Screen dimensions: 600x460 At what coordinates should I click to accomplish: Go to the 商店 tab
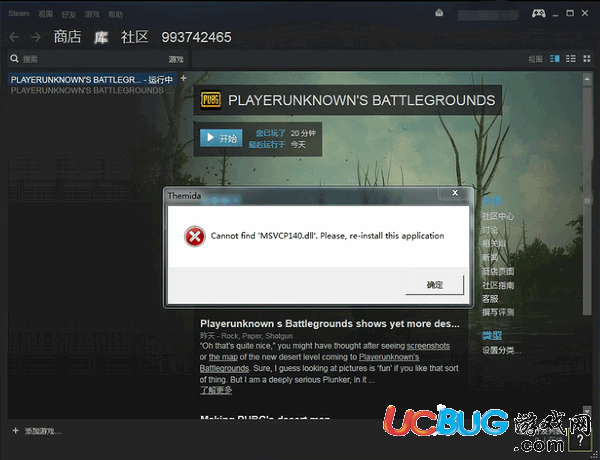click(x=67, y=37)
